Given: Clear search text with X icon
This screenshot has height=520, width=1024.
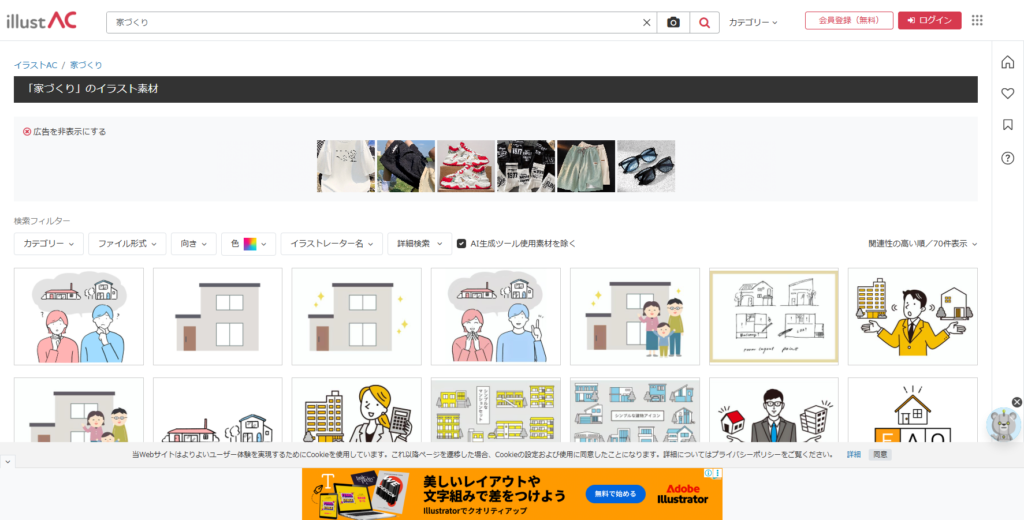Looking at the screenshot, I should pyautogui.click(x=646, y=22).
